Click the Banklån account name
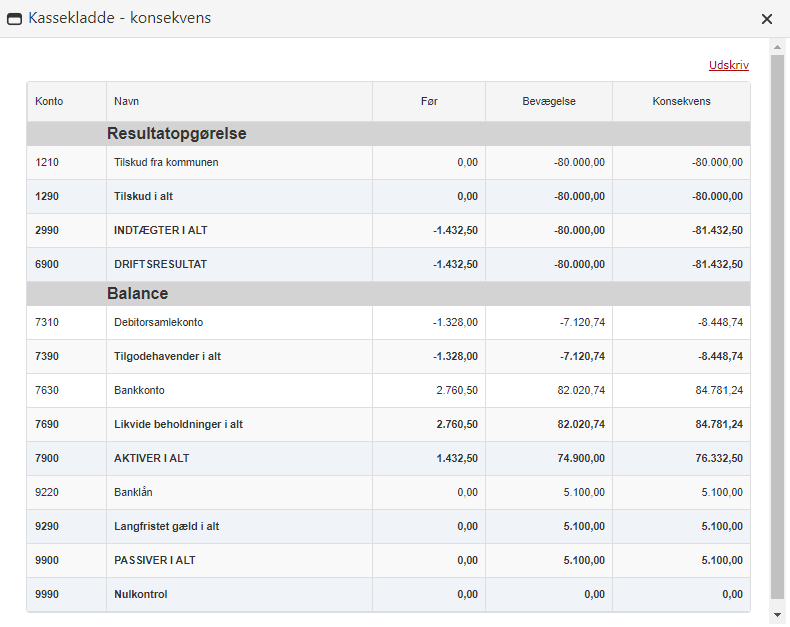790x627 pixels. [x=133, y=492]
